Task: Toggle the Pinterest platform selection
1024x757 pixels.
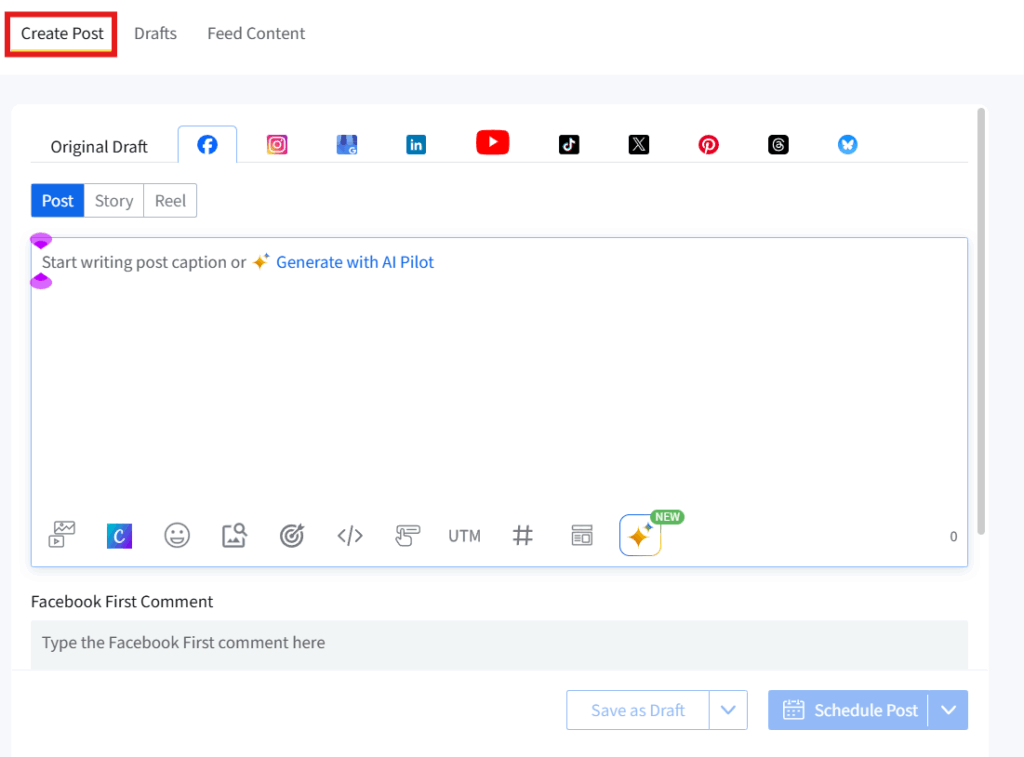Action: pos(708,143)
